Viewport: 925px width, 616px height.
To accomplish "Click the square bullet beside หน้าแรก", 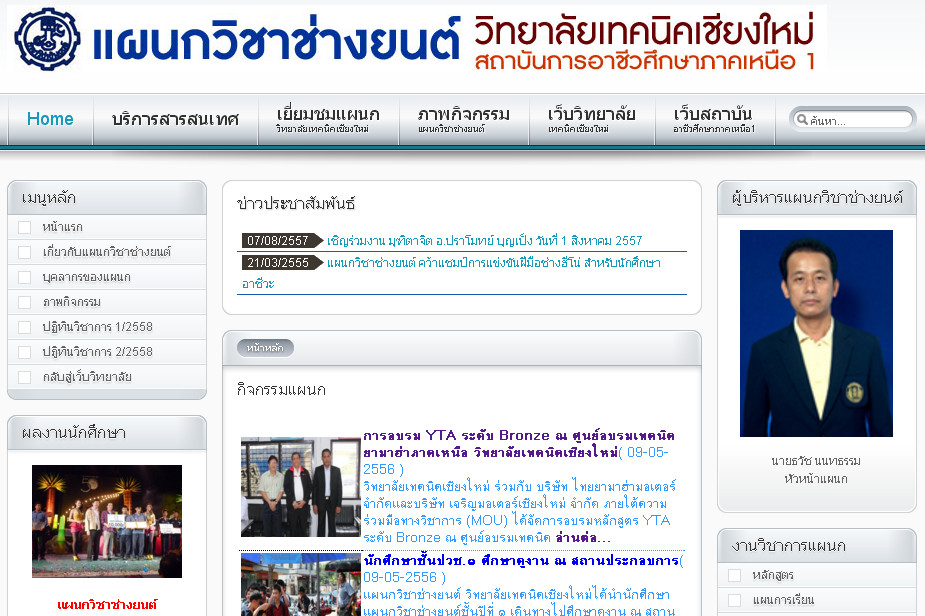I will click(x=25, y=227).
